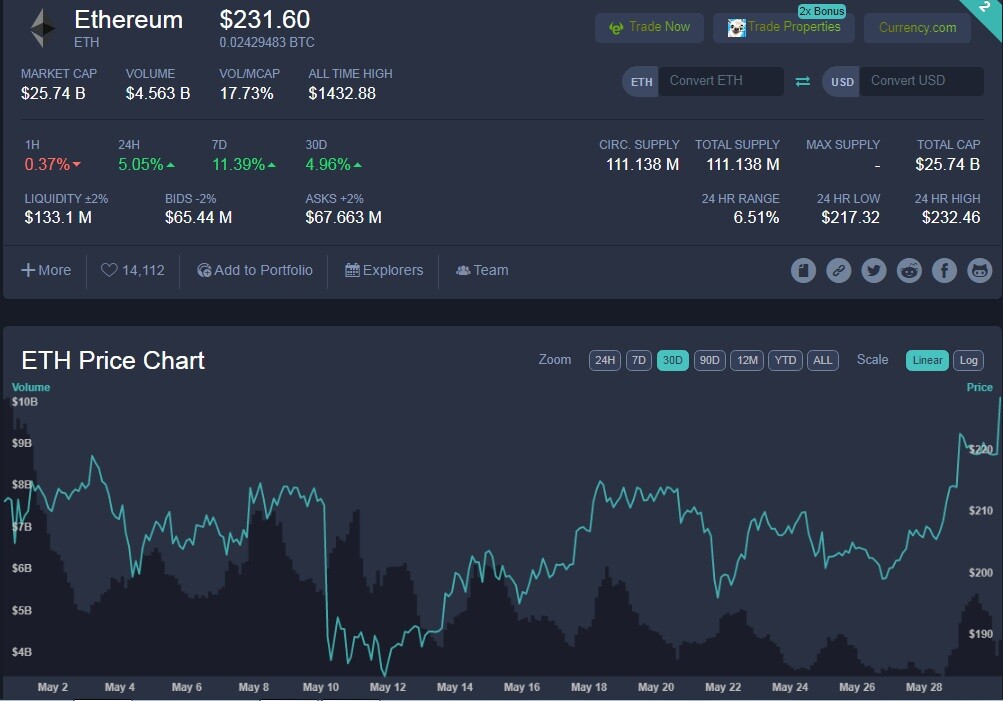1003x701 pixels.
Task: Click the $67.663 M asks value
Action: 344,217
